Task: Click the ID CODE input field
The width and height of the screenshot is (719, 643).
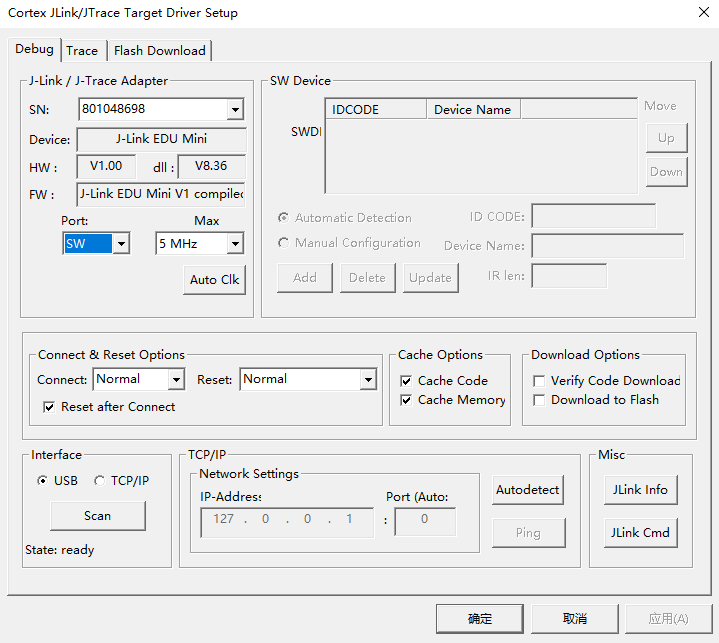Action: (x=594, y=216)
